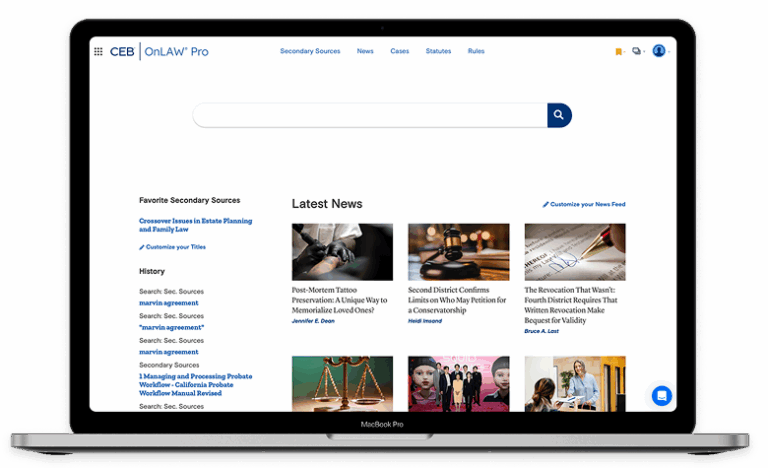Screen dimensions: 768x468
Task: Click inside the main search field
Action: (x=370, y=115)
